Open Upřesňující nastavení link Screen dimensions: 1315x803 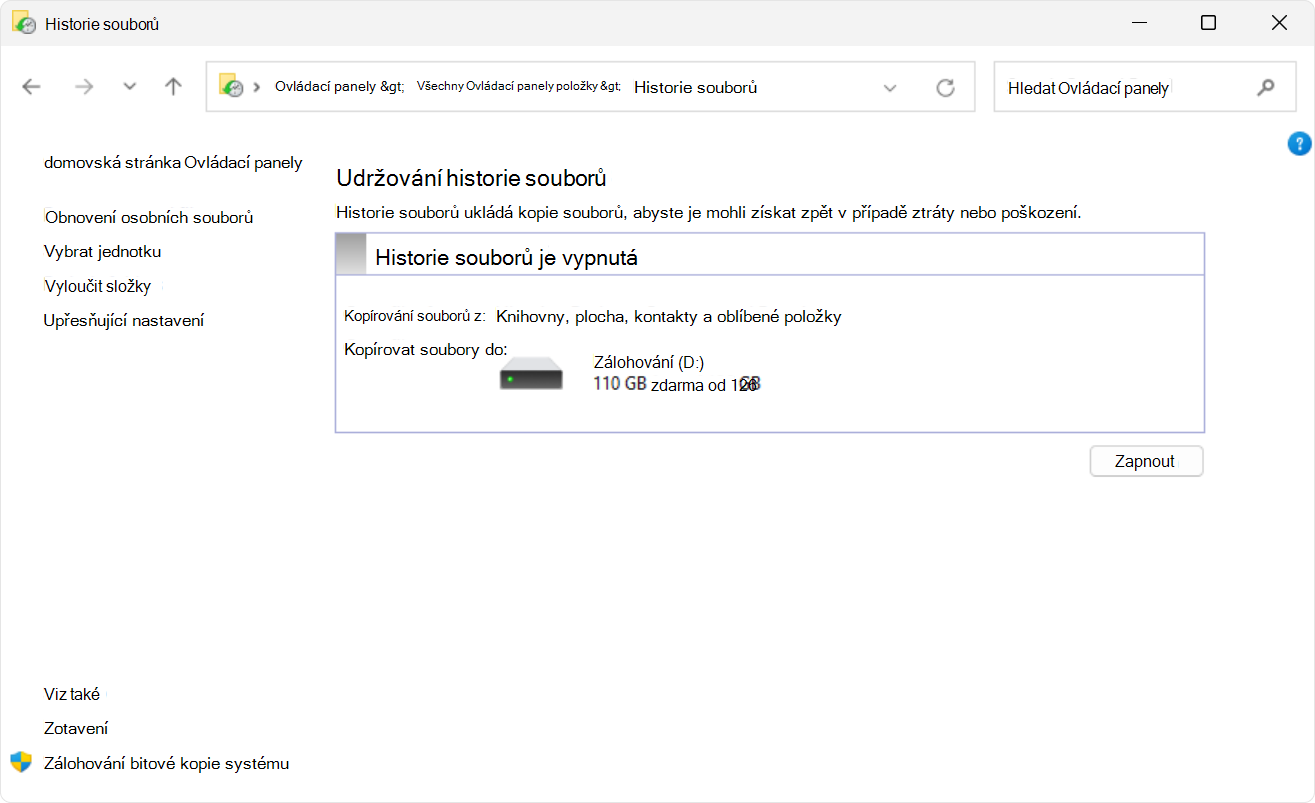(124, 320)
